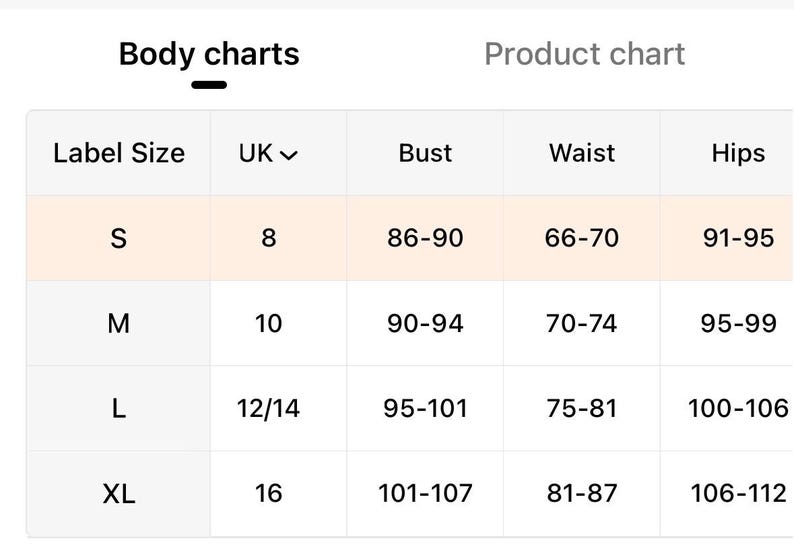Click UK size 8 cell
Image resolution: width=794 pixels, height=553 pixels.
(x=269, y=239)
